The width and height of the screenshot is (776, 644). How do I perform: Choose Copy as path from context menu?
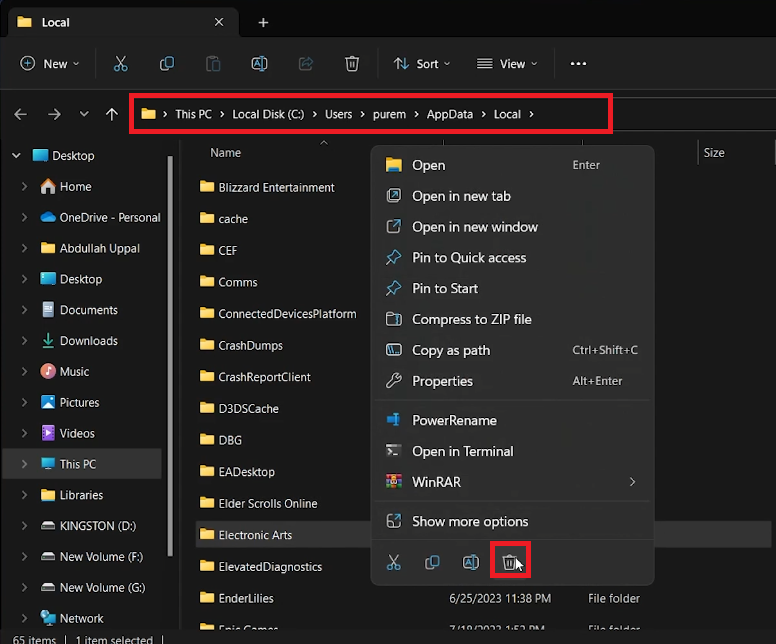tap(451, 350)
